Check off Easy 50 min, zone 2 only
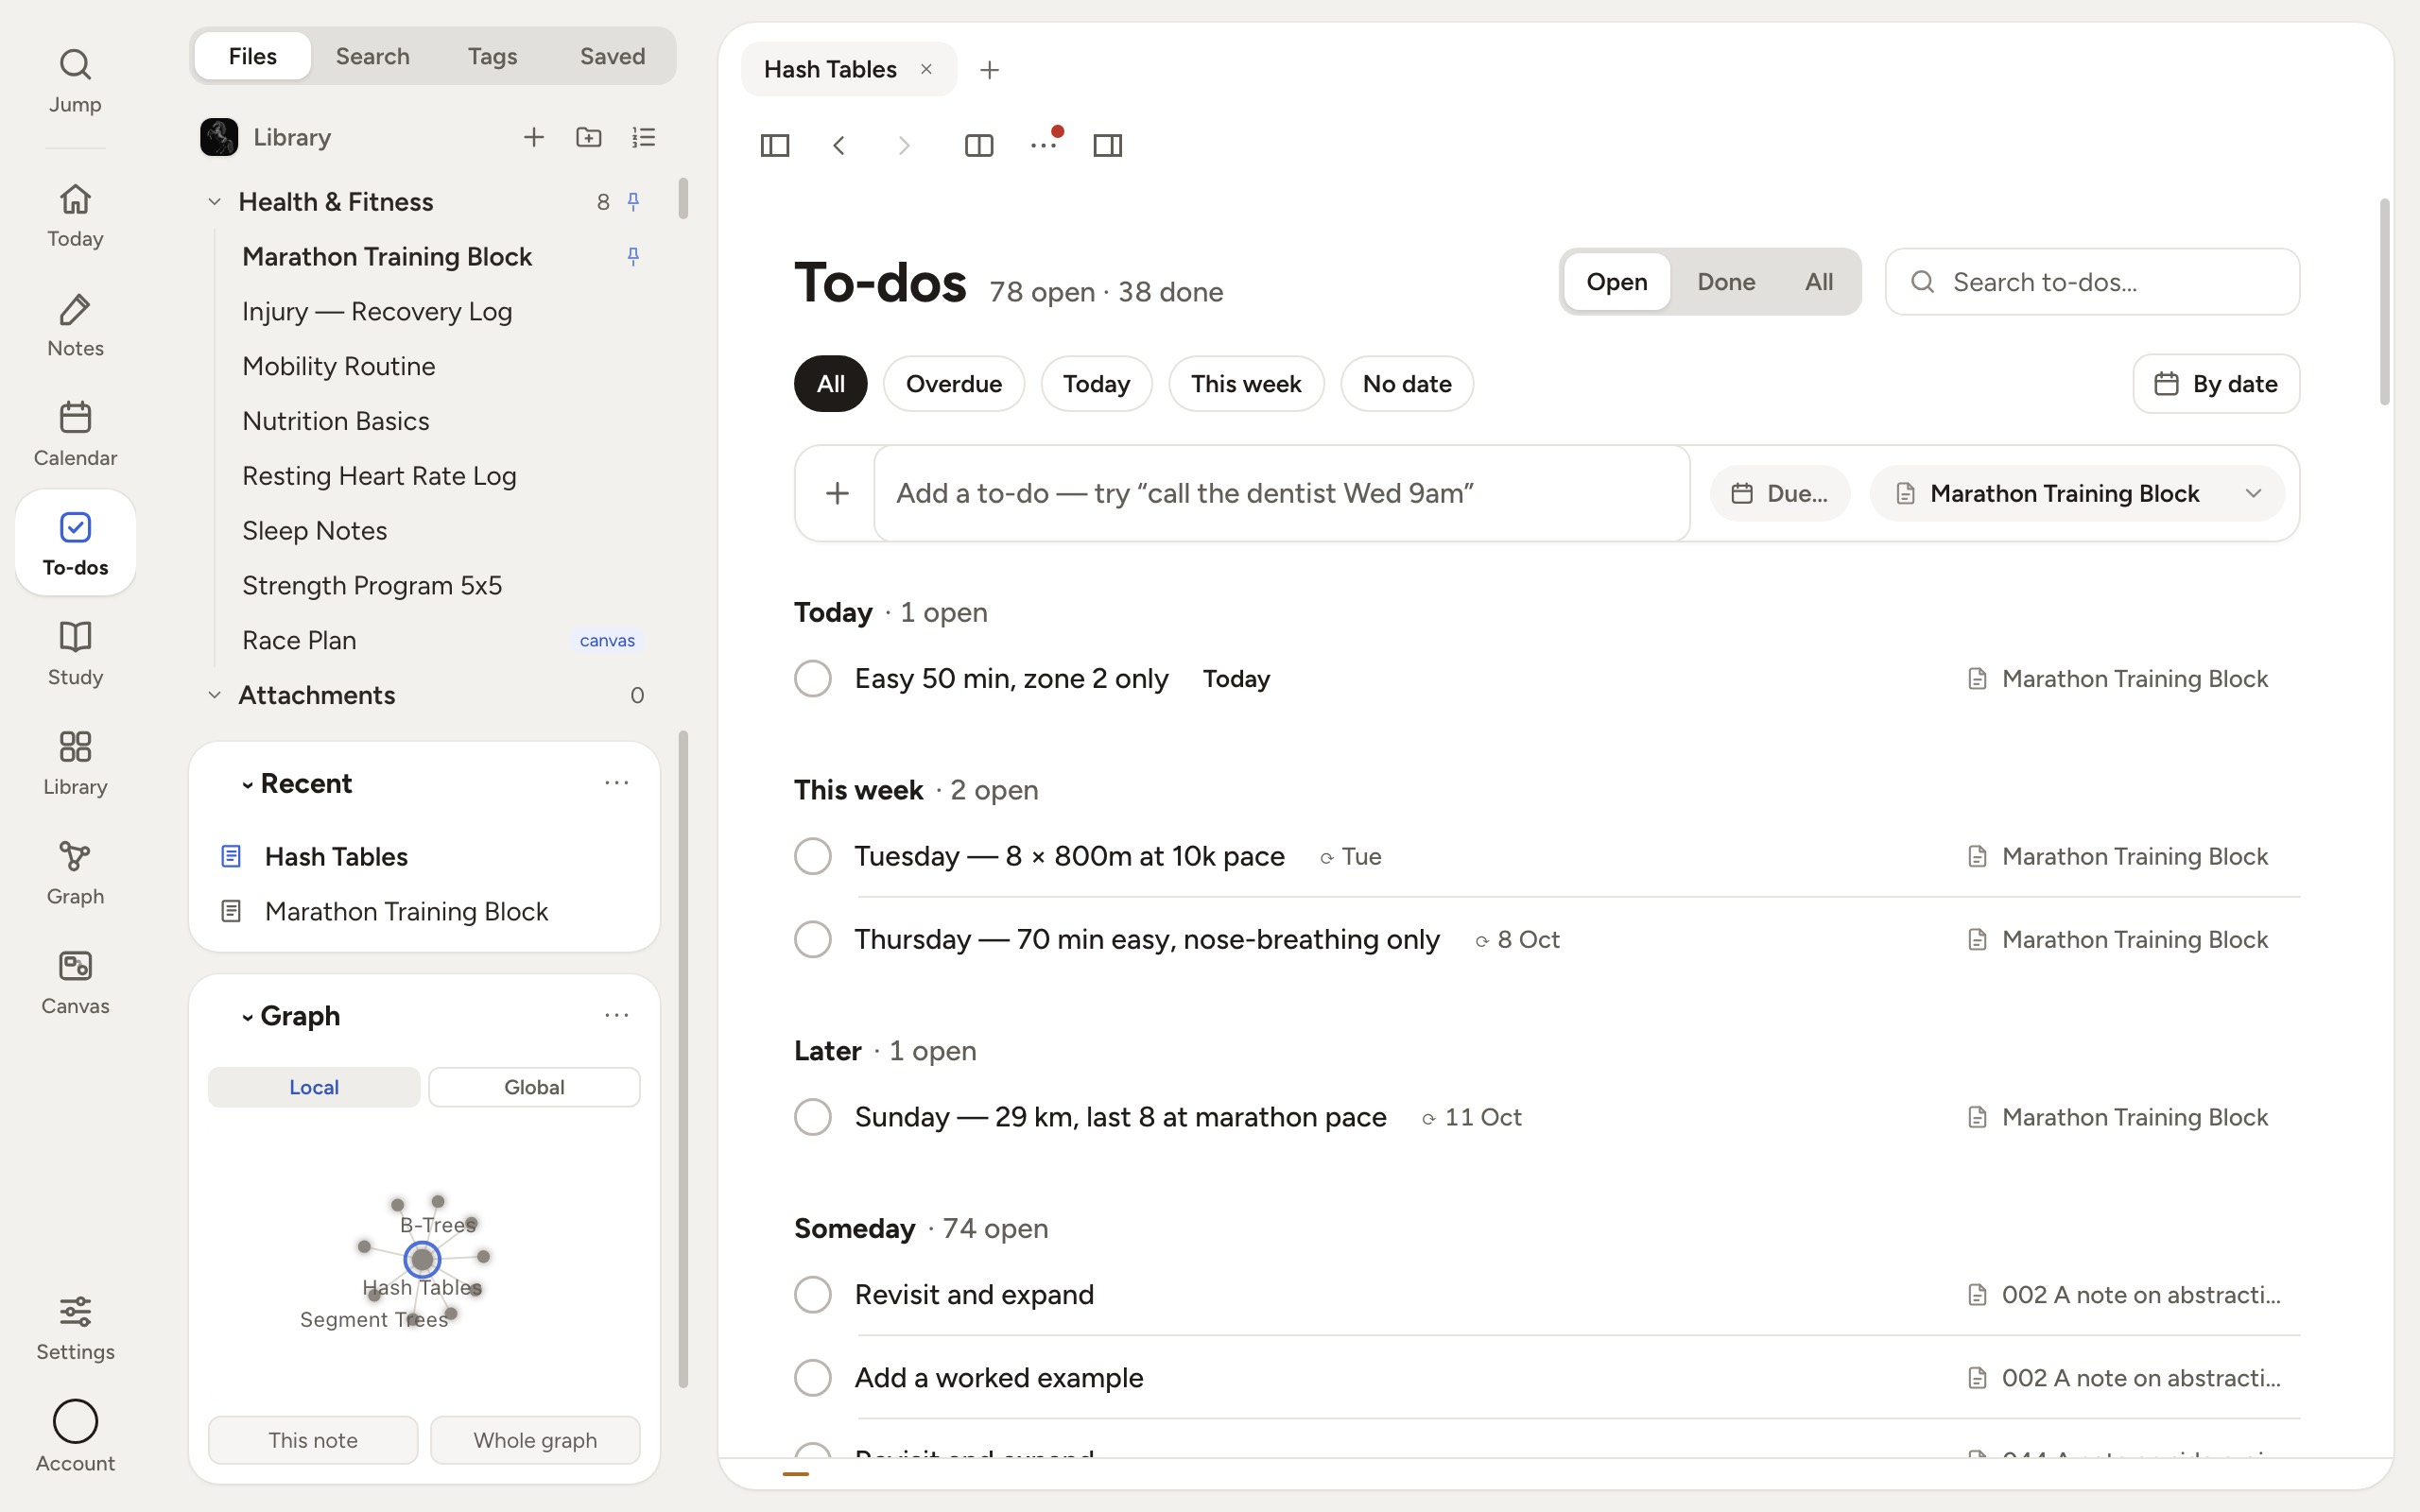The image size is (2420, 1512). [813, 679]
